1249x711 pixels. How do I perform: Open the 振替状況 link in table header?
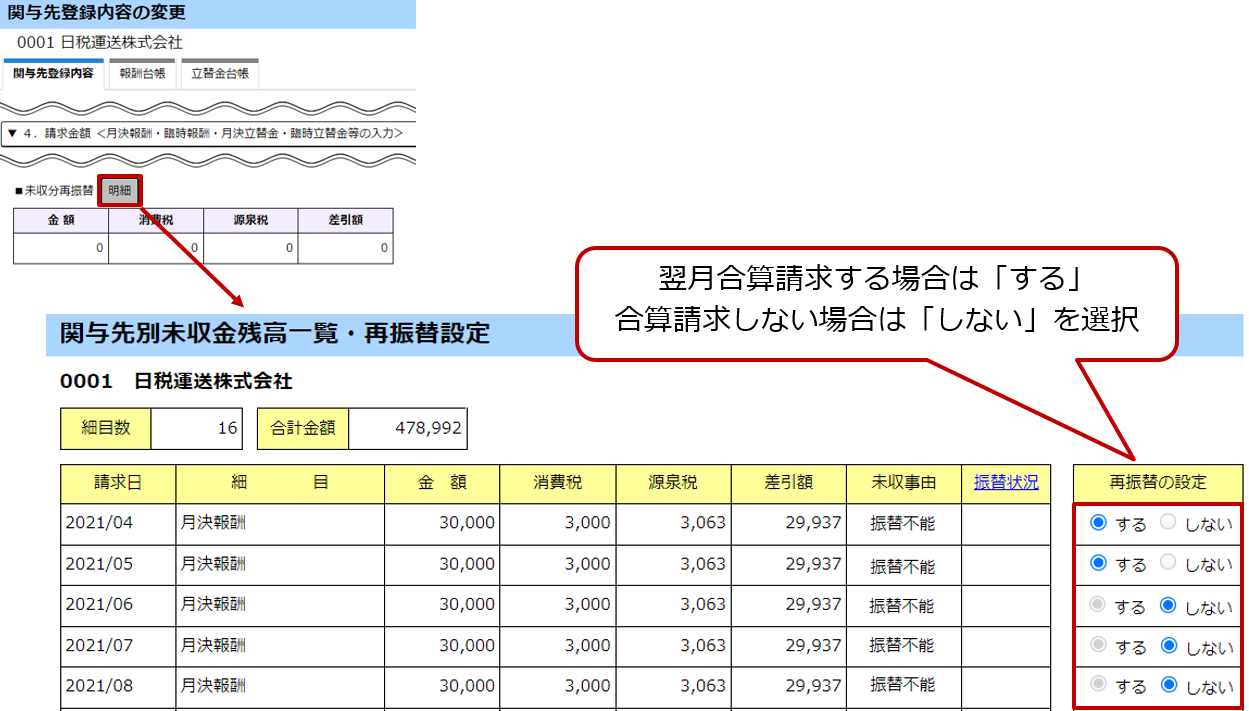click(x=1006, y=482)
